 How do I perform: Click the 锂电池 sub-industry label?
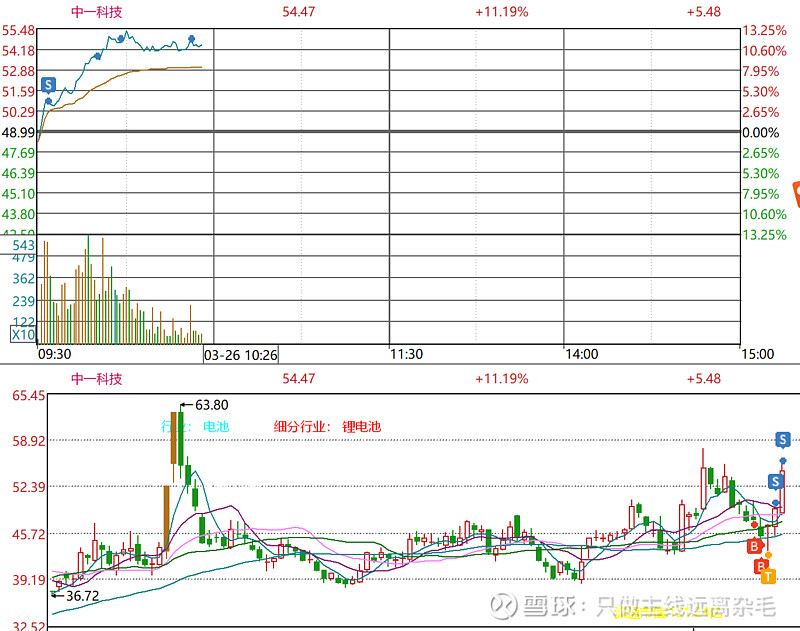pyautogui.click(x=361, y=426)
